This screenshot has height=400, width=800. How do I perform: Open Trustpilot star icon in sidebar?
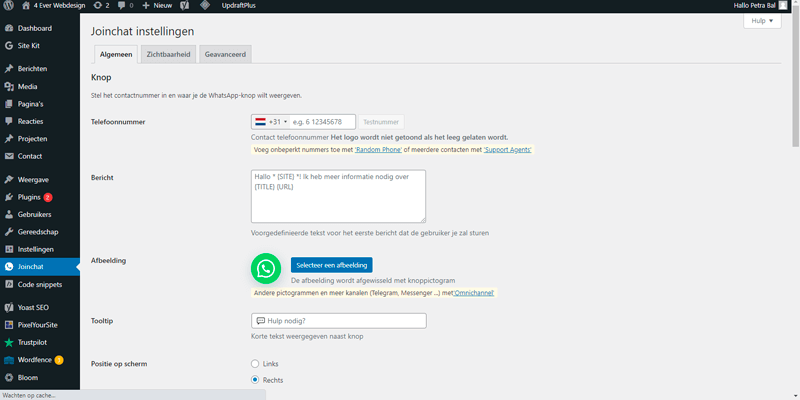(x=9, y=342)
